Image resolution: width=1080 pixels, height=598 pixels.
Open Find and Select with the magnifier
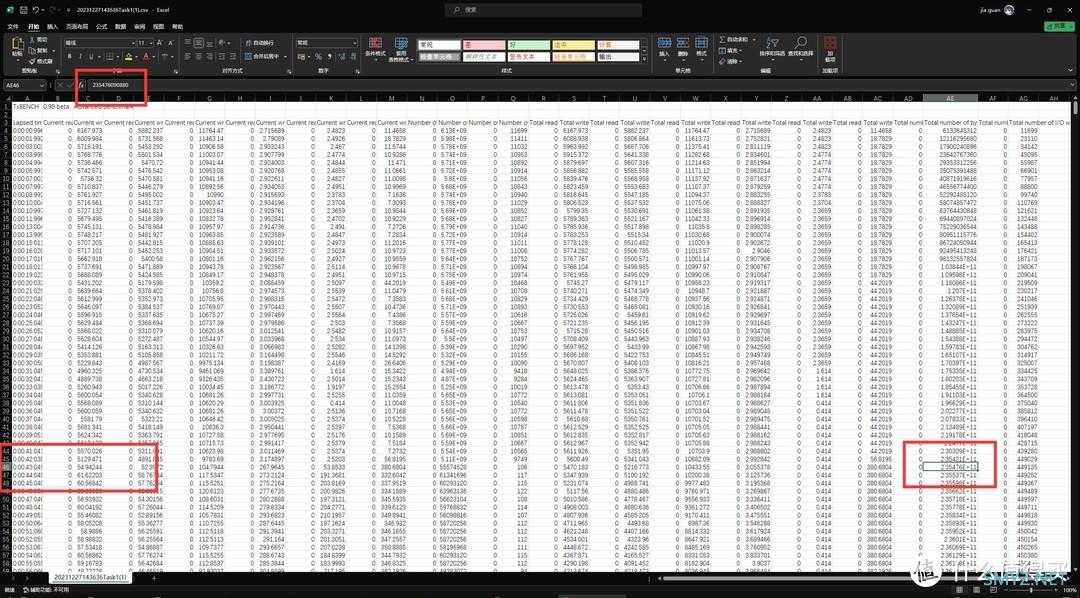click(800, 48)
